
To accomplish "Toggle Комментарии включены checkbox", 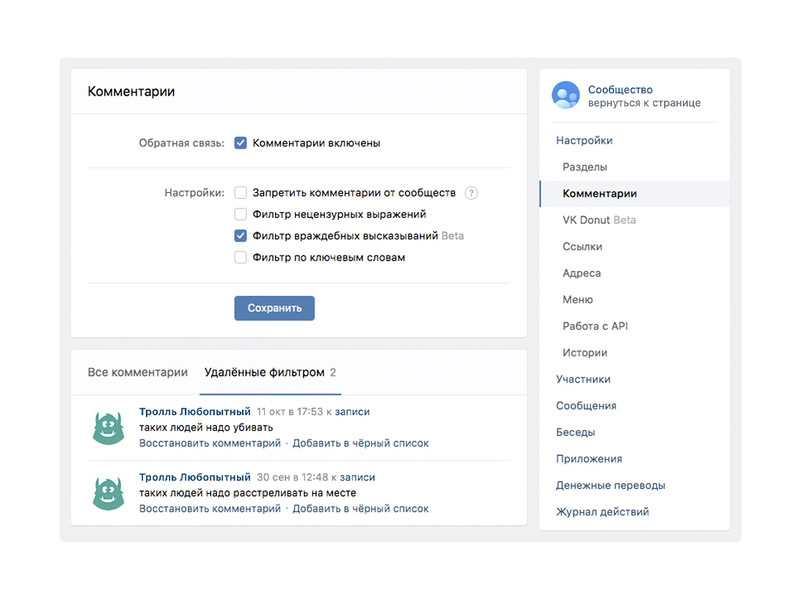I will point(241,143).
